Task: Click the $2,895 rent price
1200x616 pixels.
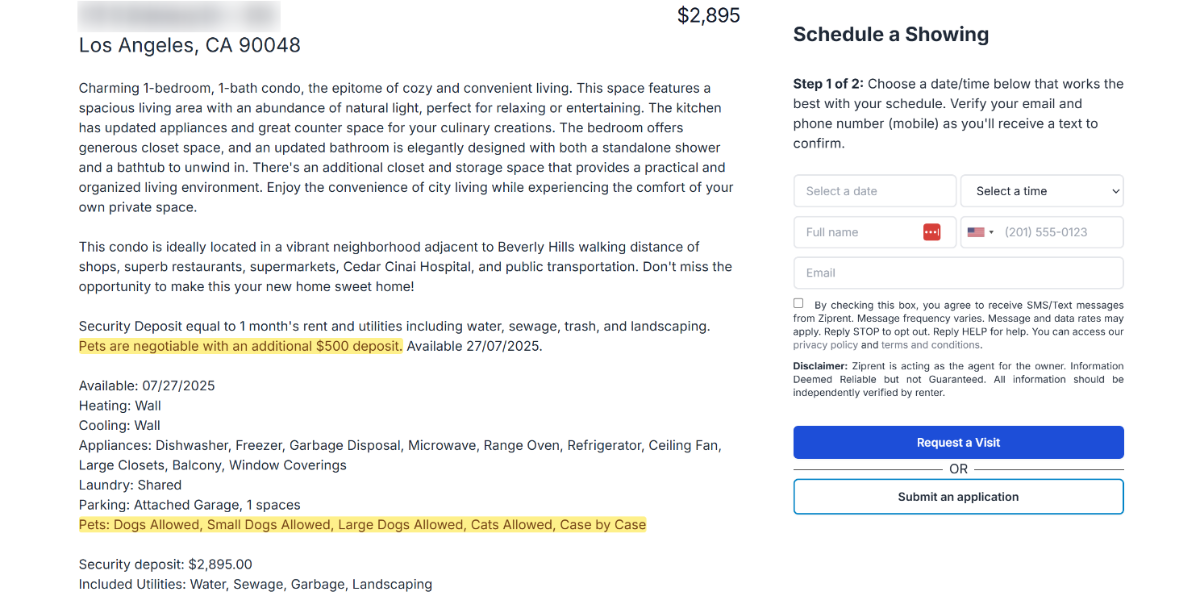Action: 708,16
